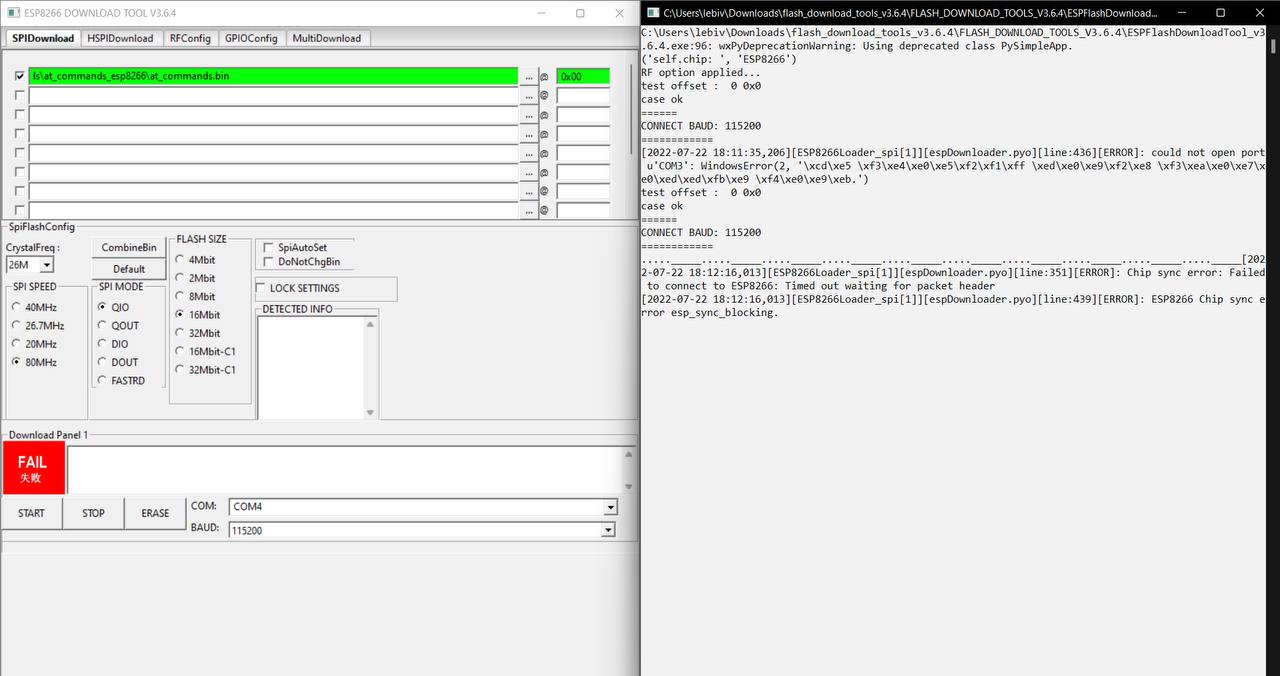Uncheck the at_commands.bin file row checkbox
Screen dimensions: 1280x676
20,76
